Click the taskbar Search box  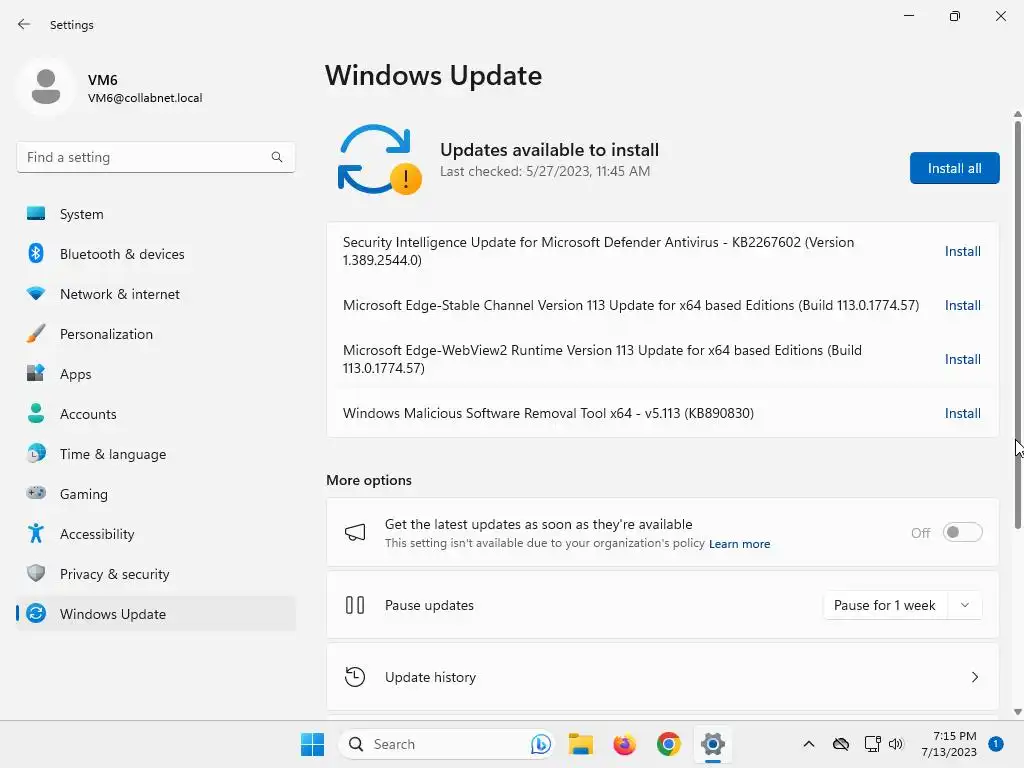tap(446, 744)
